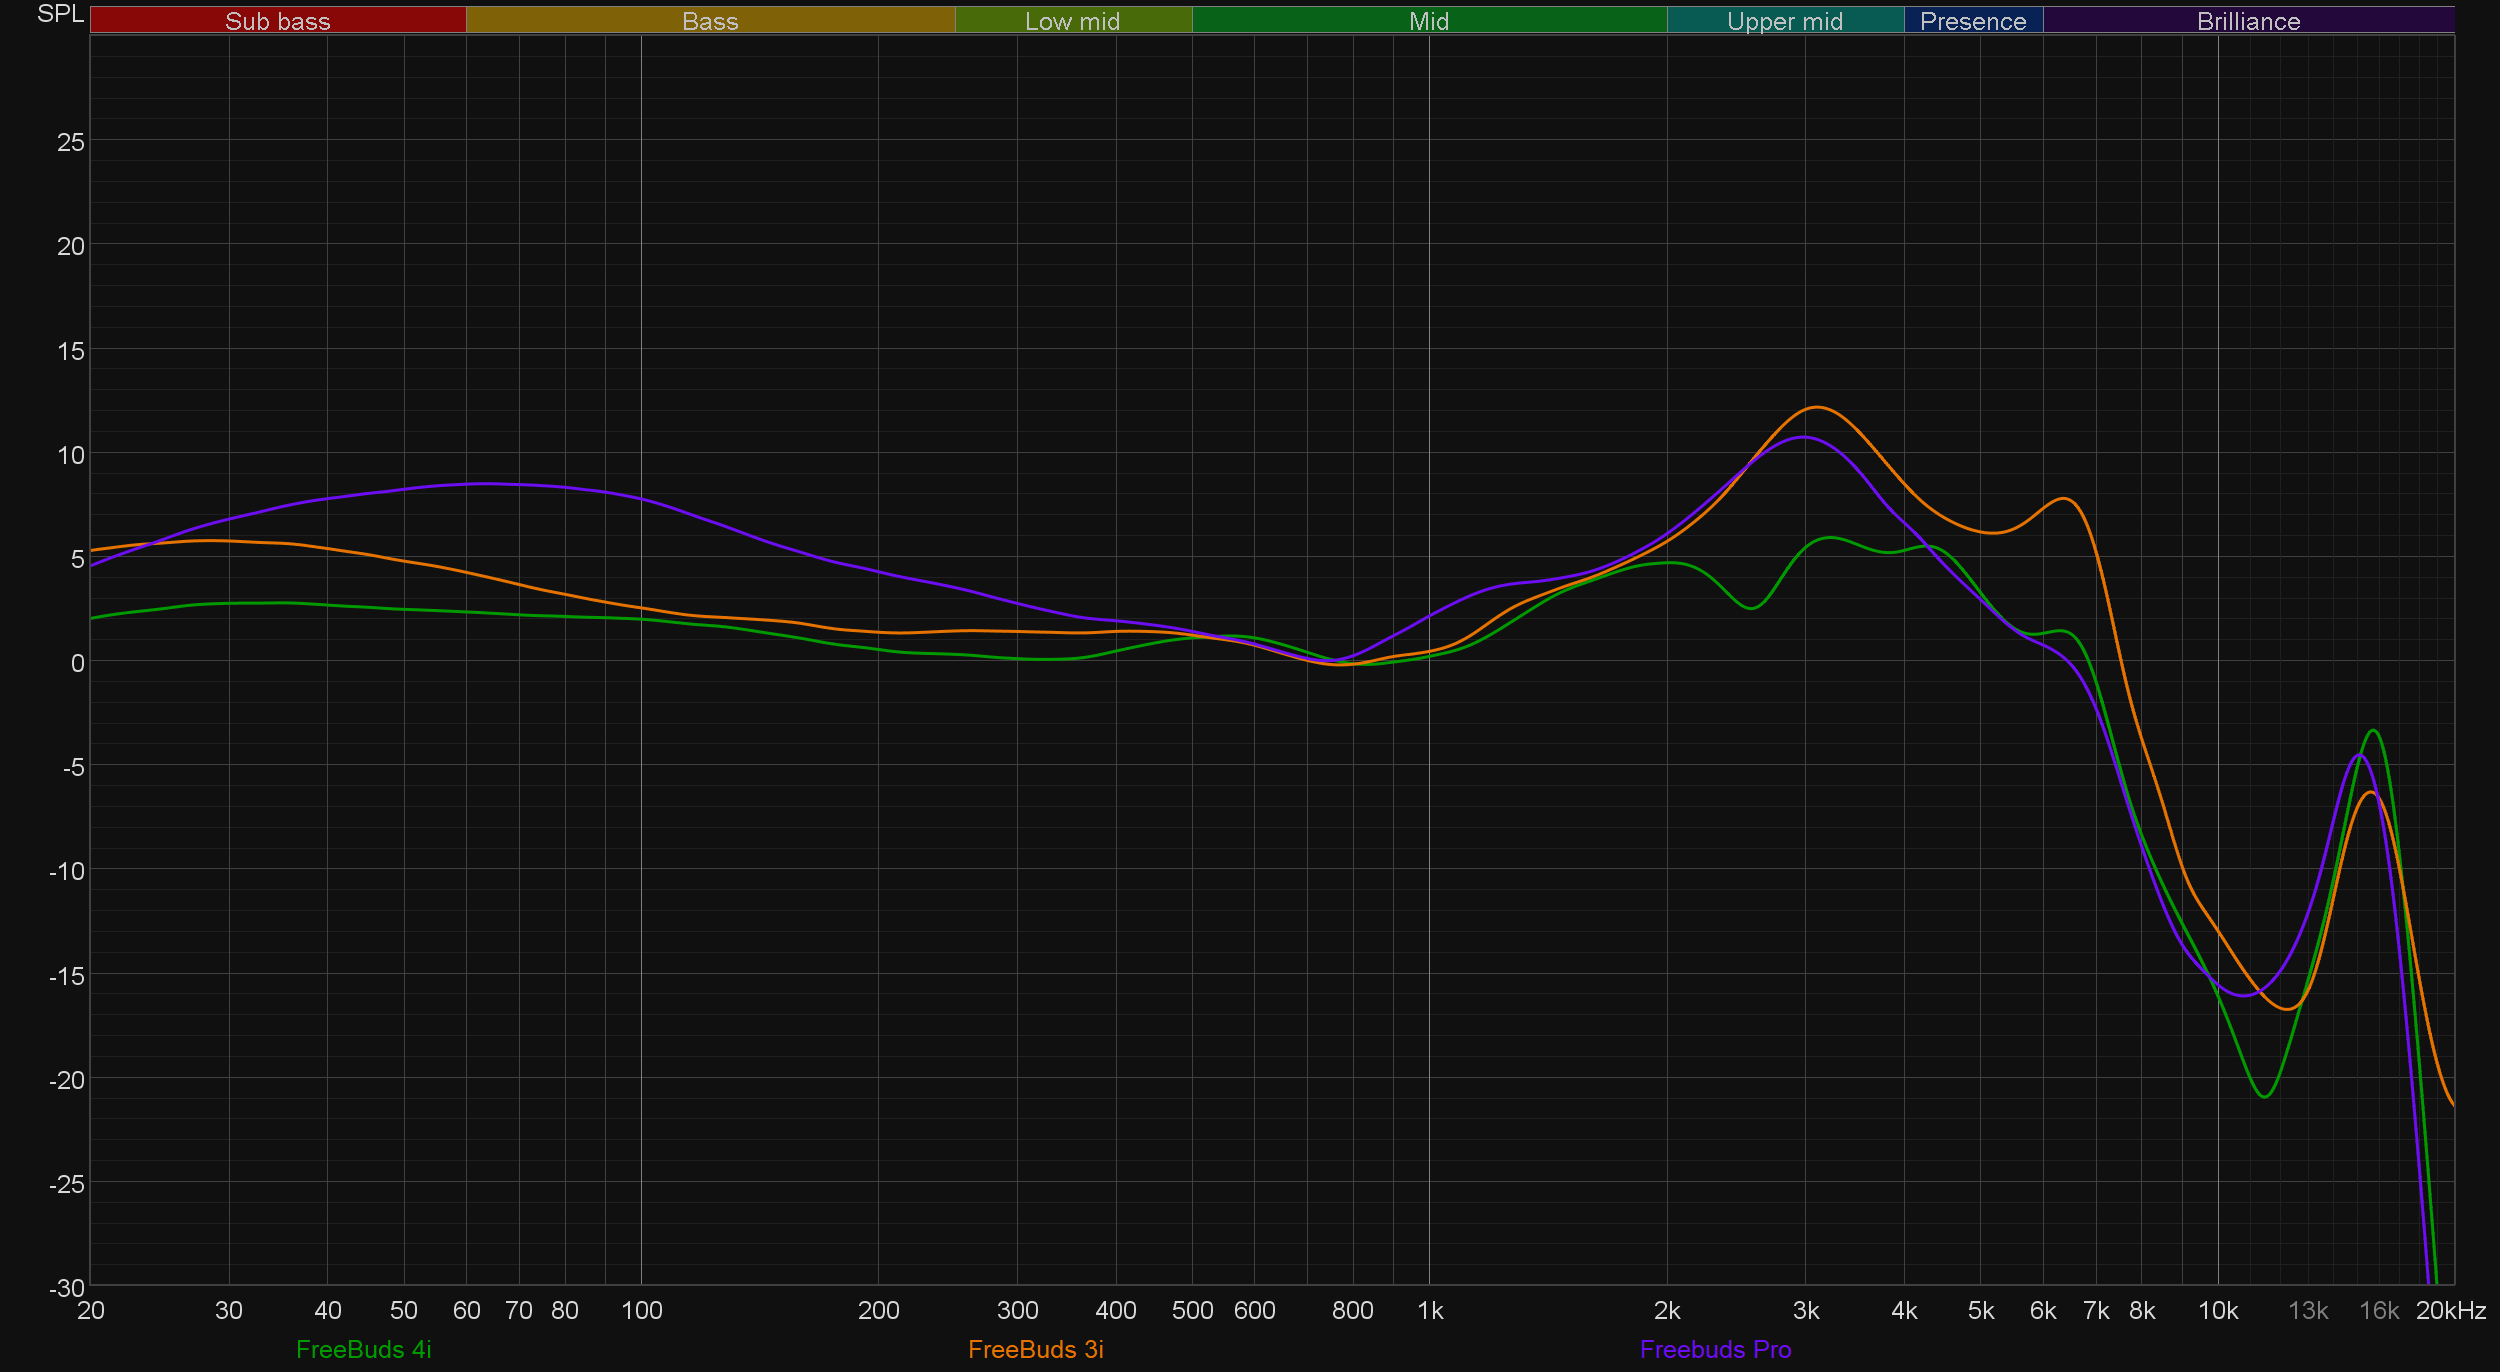This screenshot has height=1372, width=2500.
Task: Click the Low mid band label
Action: coord(1072,21)
